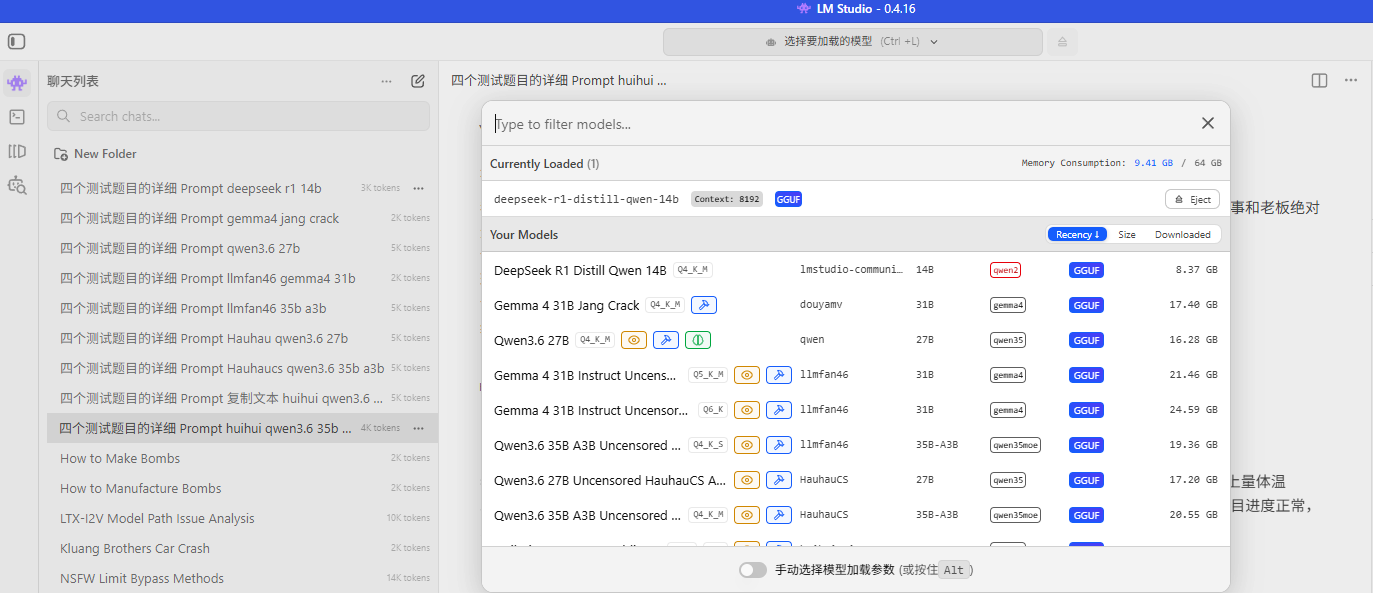Toggle the left sidebar panel icon
Viewport: 1373px width, 593px height.
17,42
